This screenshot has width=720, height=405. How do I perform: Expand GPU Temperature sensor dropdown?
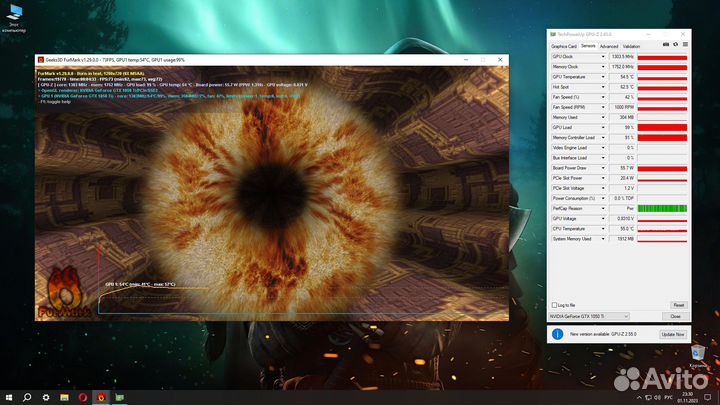(603, 77)
